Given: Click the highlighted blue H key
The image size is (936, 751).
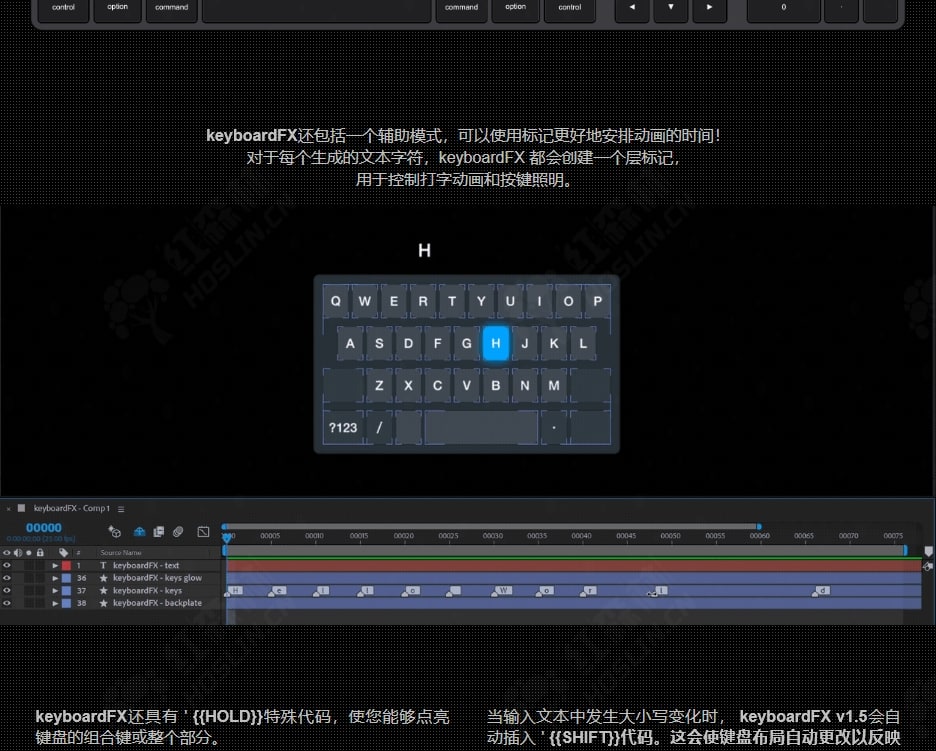Looking at the screenshot, I should (x=495, y=343).
